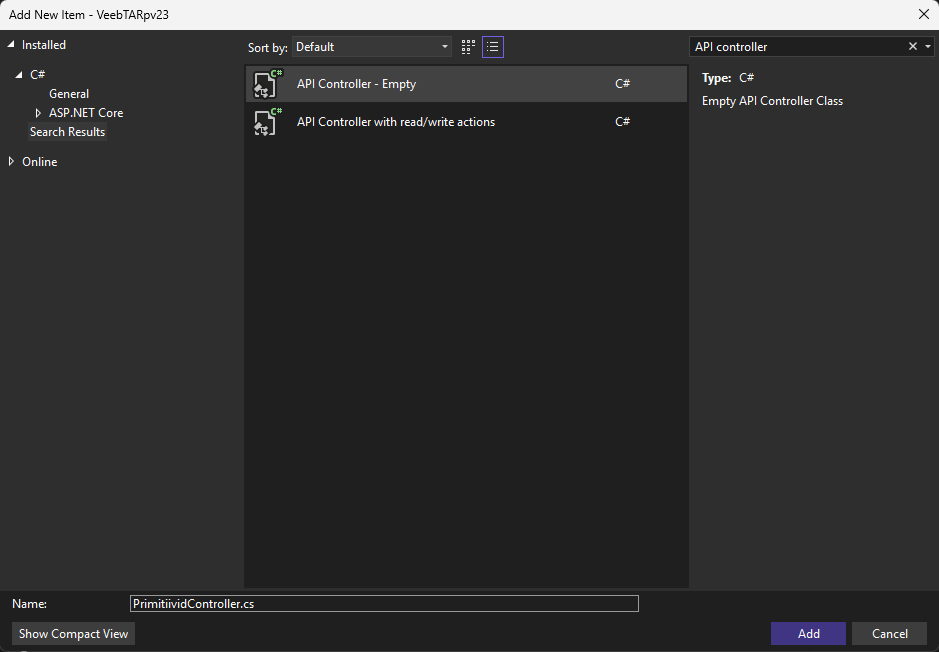Click the Name input field
939x652 pixels.
pyautogui.click(x=384, y=604)
